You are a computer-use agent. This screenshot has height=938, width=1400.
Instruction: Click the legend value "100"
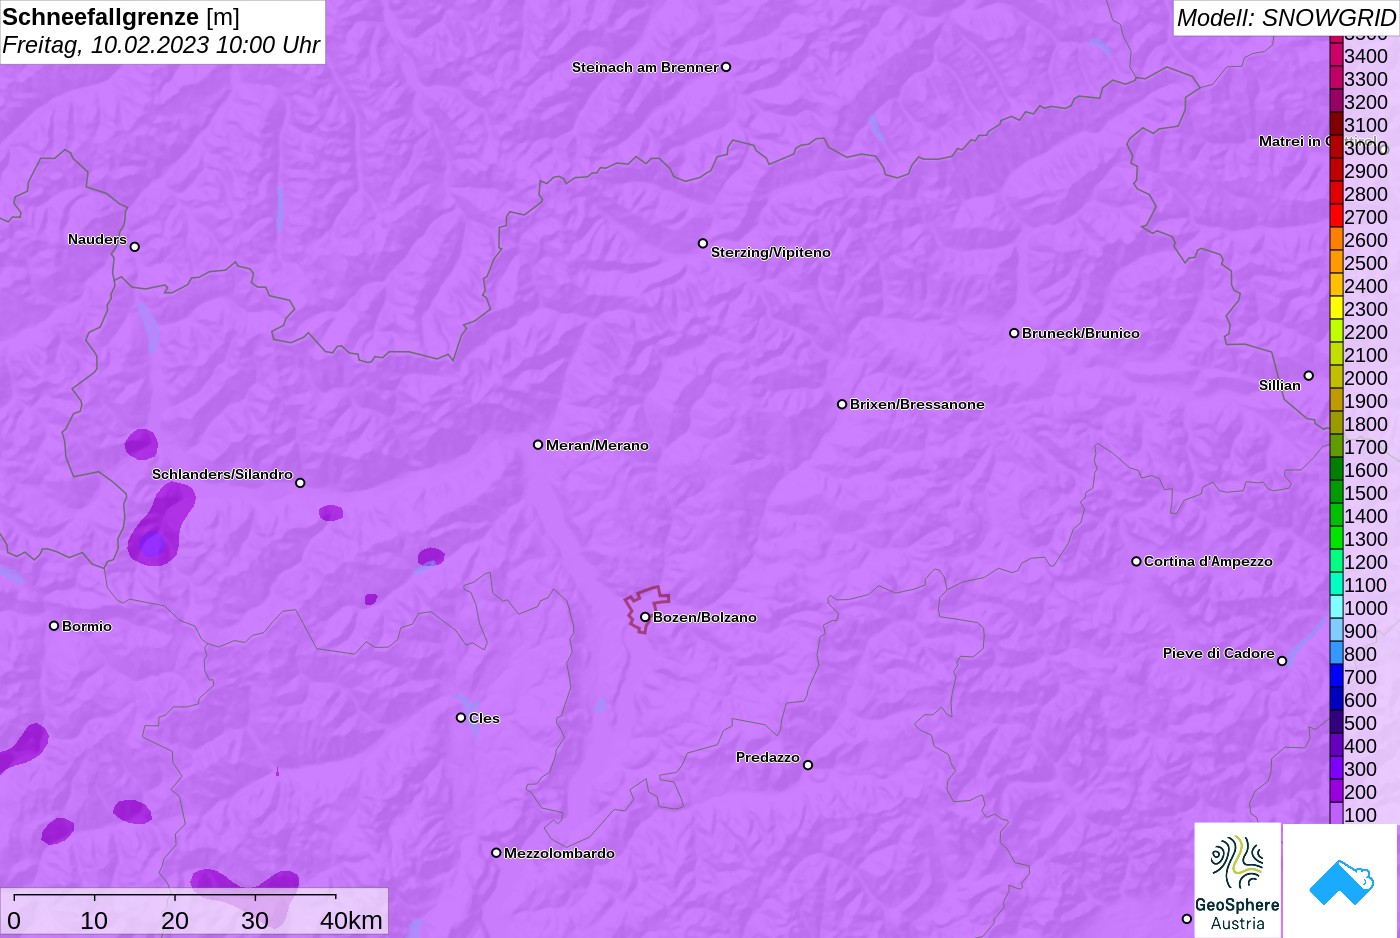(1361, 815)
